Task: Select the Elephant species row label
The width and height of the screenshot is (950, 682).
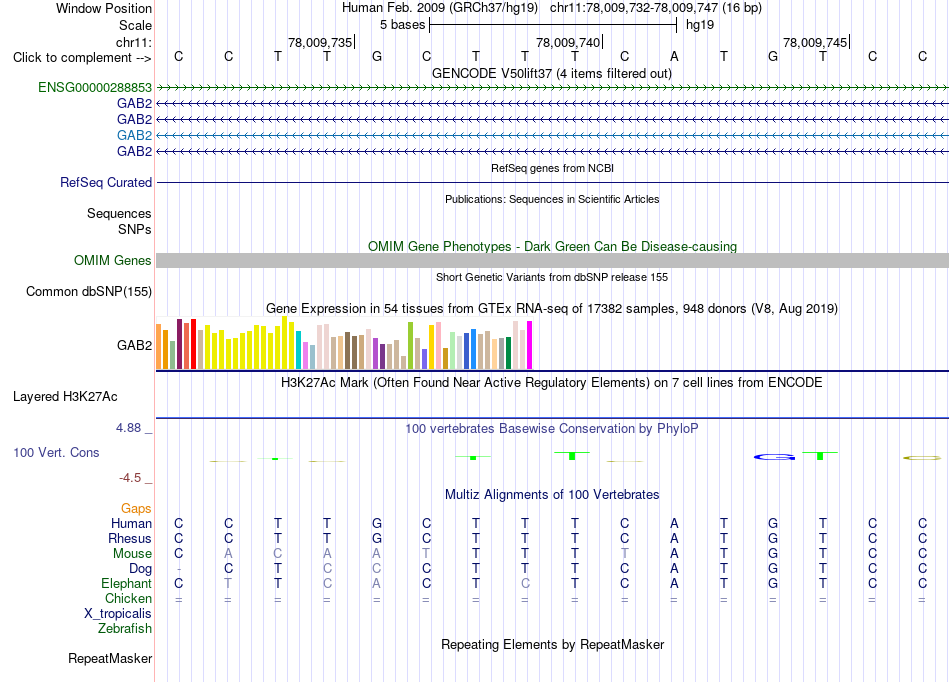Action: point(127,583)
